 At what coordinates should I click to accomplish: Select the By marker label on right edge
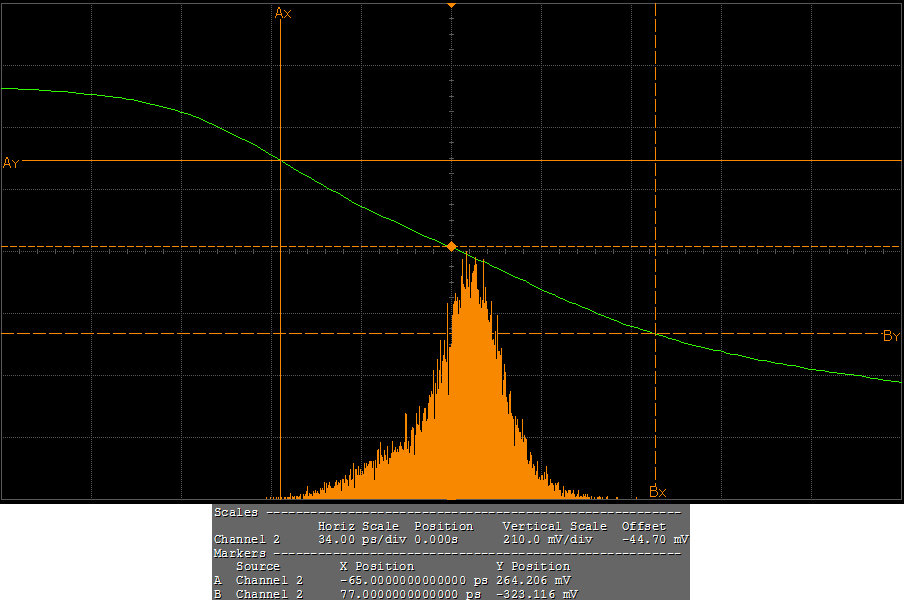tap(891, 337)
